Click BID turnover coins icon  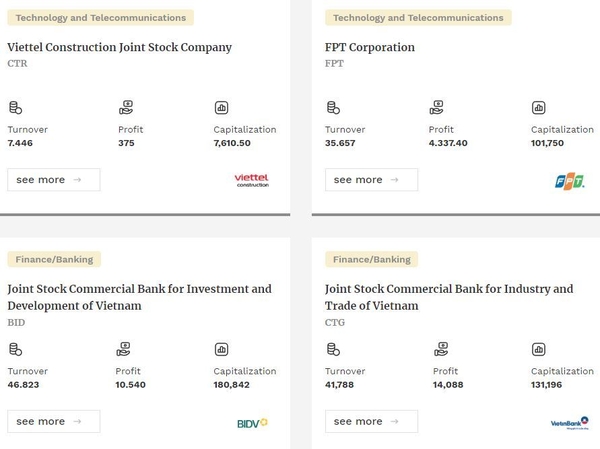pos(15,349)
